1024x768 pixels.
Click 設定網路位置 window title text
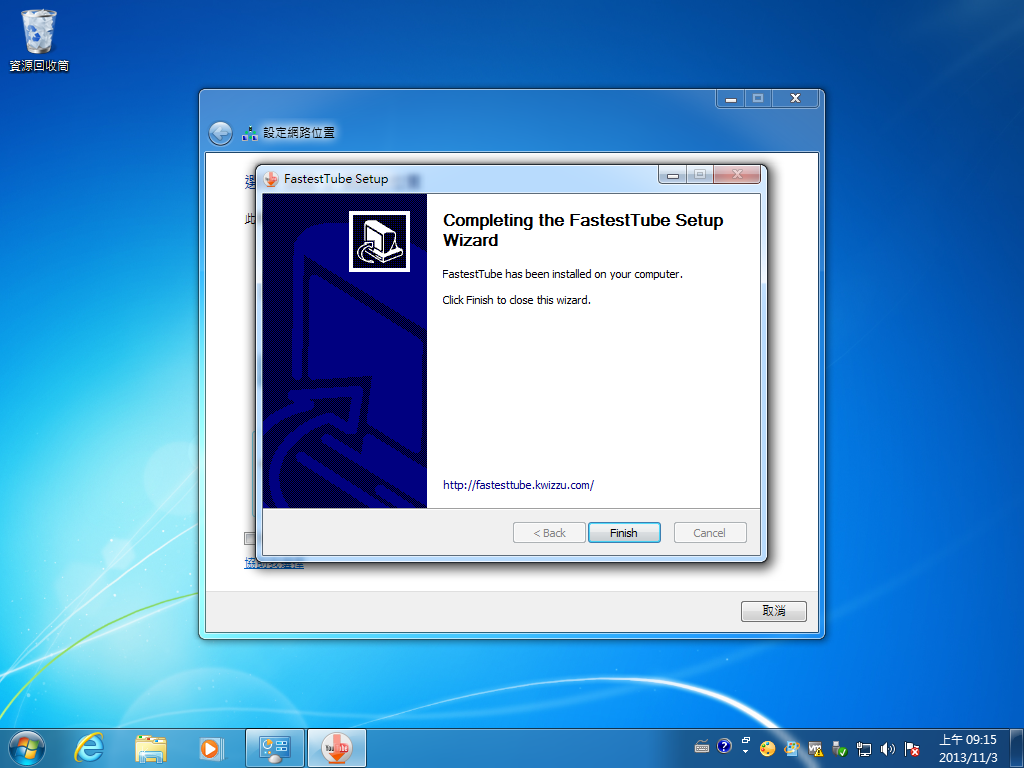pyautogui.click(x=298, y=133)
